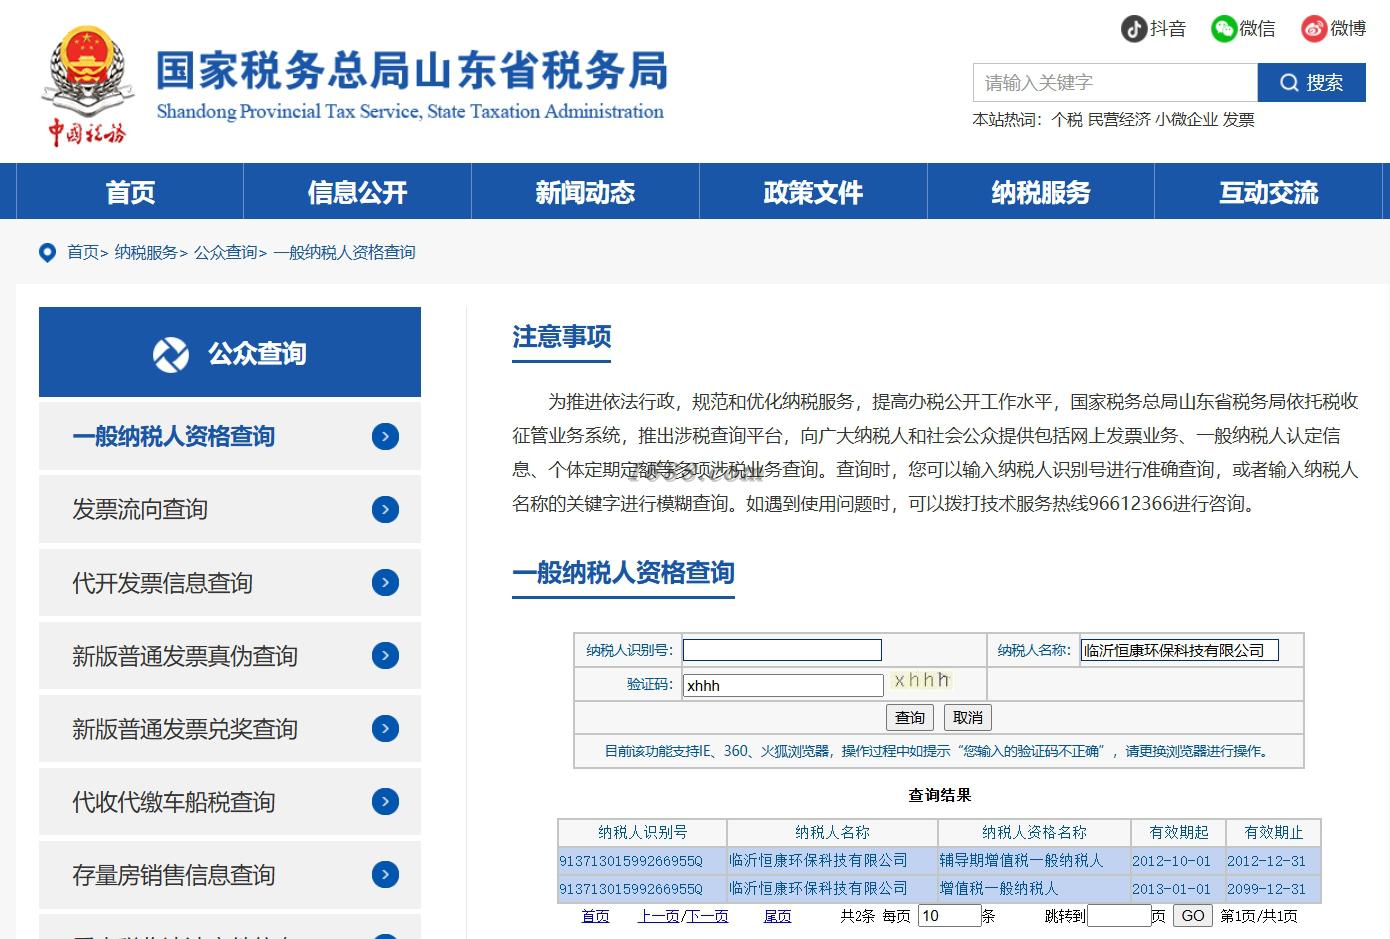The image size is (1390, 939).
Task: Click the 查询 query button
Action: [910, 717]
